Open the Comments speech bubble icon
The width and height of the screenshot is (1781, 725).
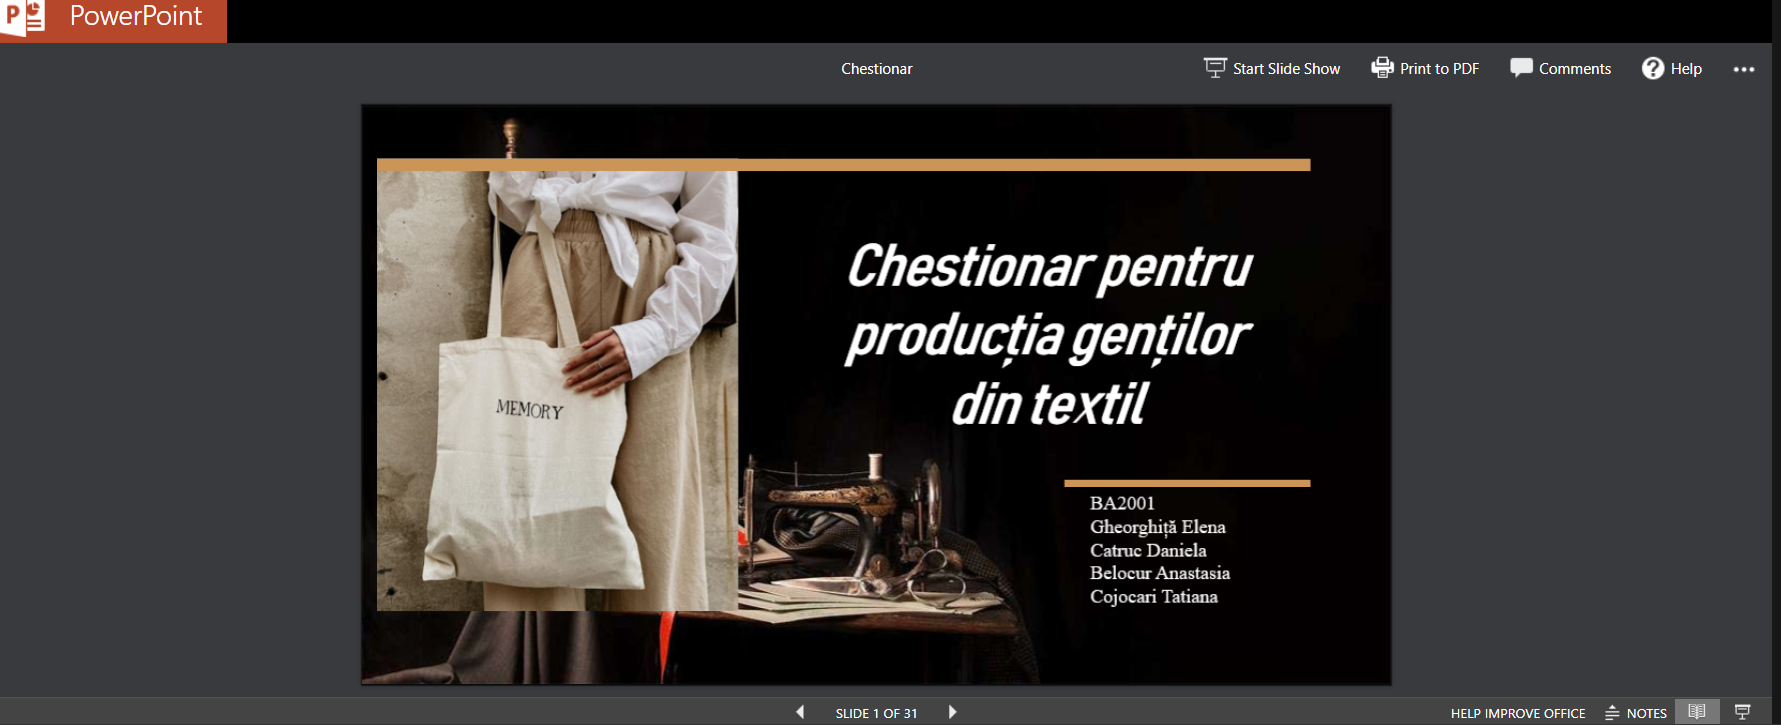[1521, 68]
